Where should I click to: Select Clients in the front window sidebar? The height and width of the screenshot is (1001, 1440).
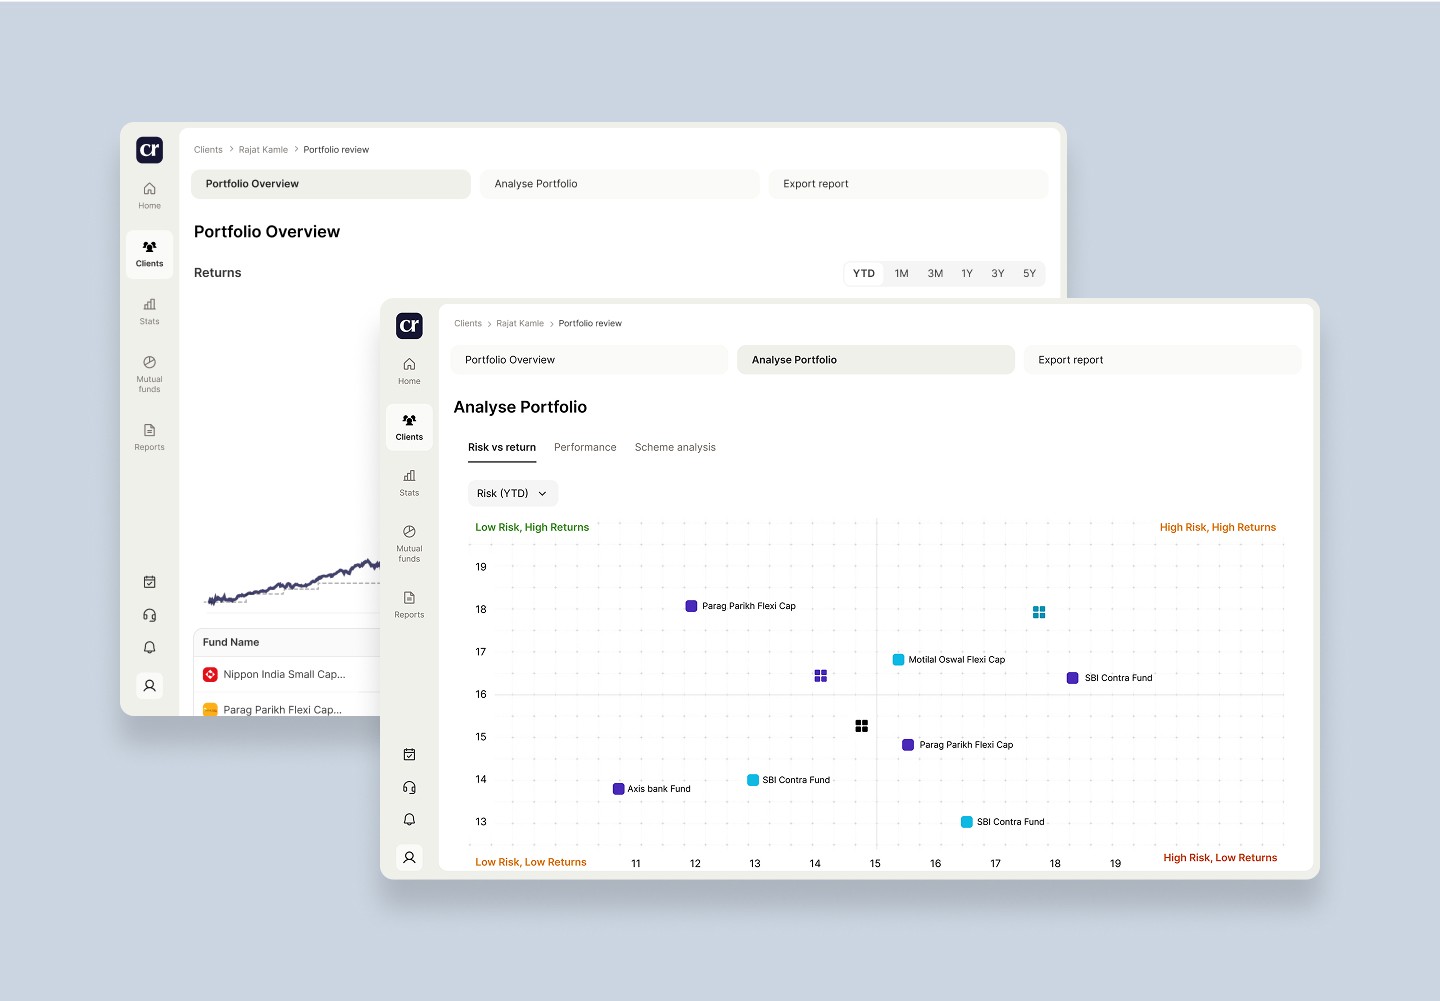tap(409, 427)
